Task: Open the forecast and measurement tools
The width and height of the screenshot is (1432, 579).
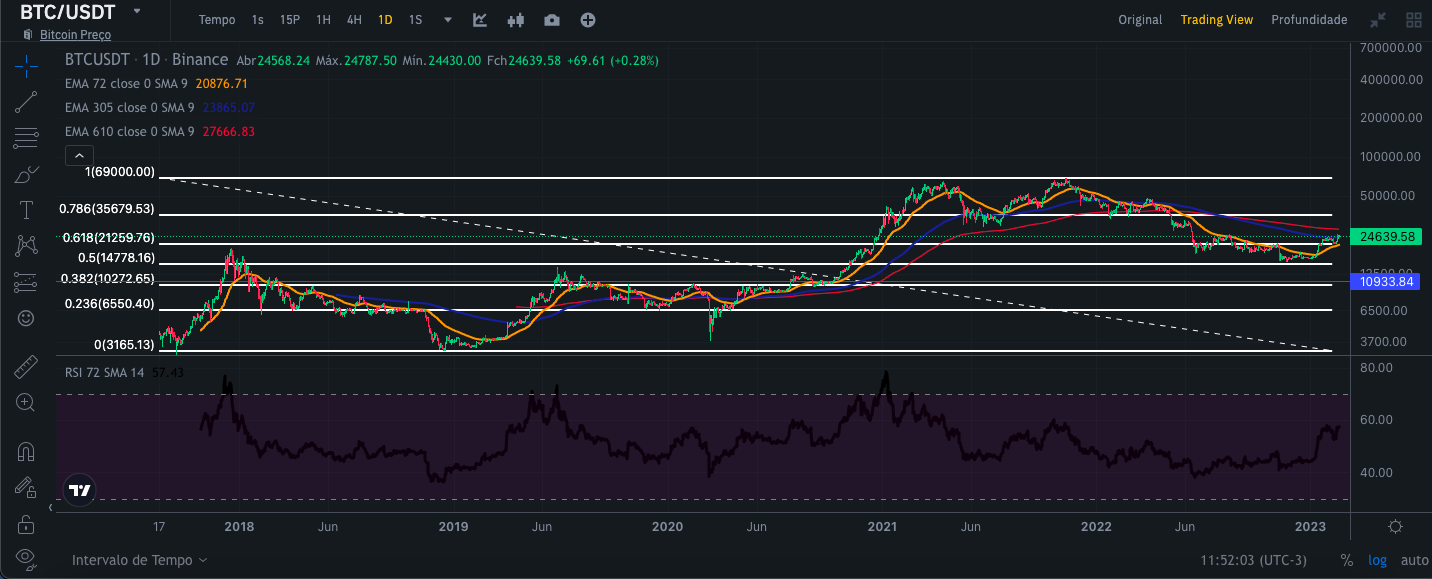Action: 26,282
